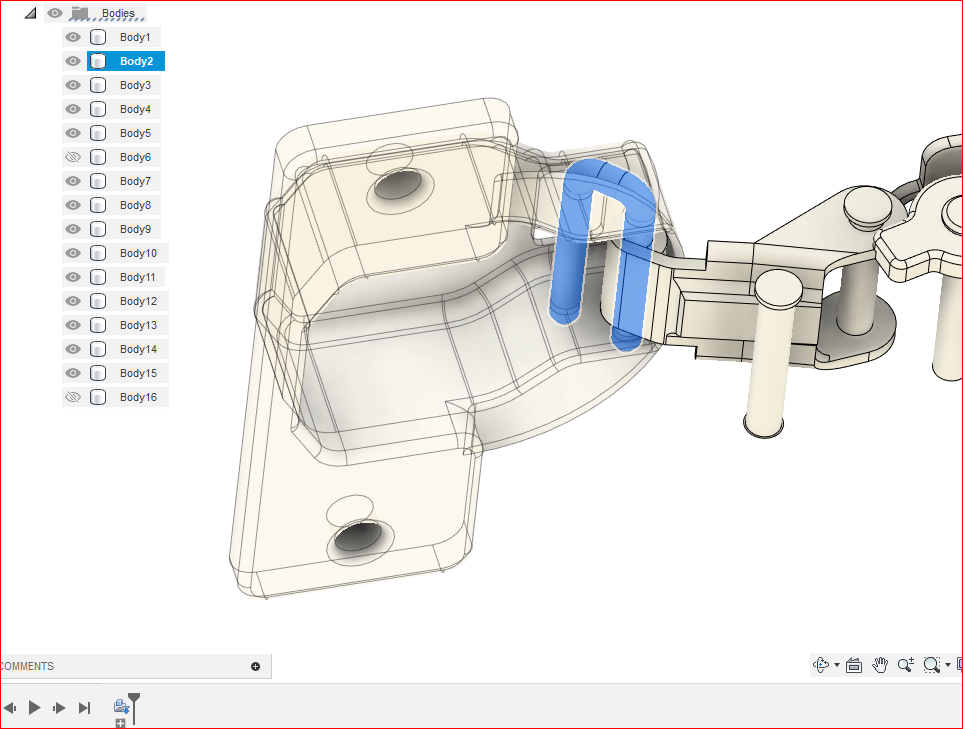The width and height of the screenshot is (963, 729).
Task: Jump to the end of timeline
Action: (x=85, y=708)
